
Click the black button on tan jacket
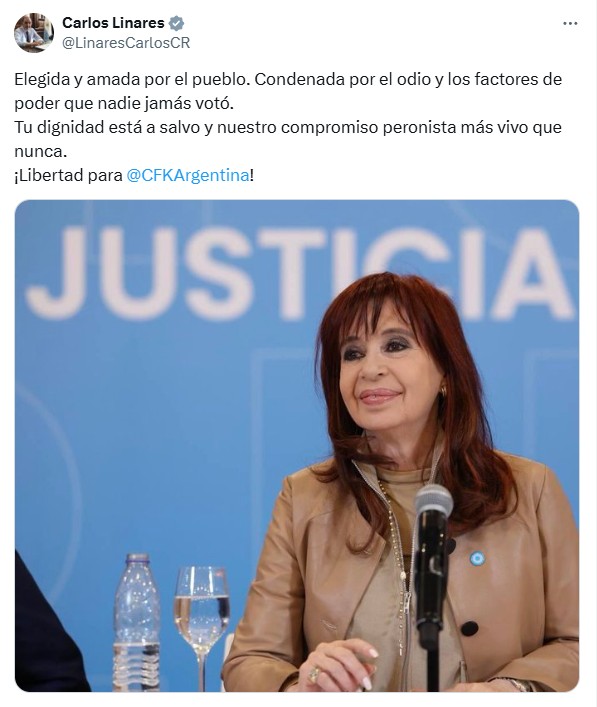(x=469, y=628)
